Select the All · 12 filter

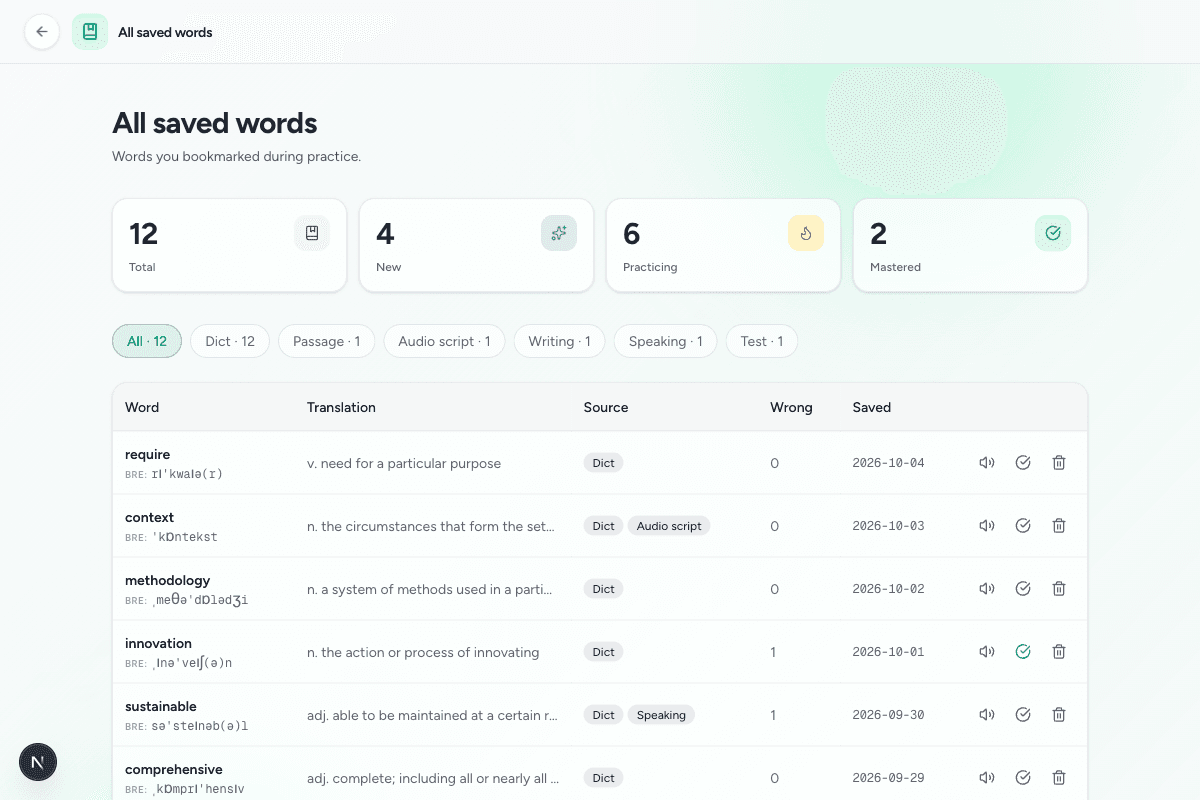(147, 341)
